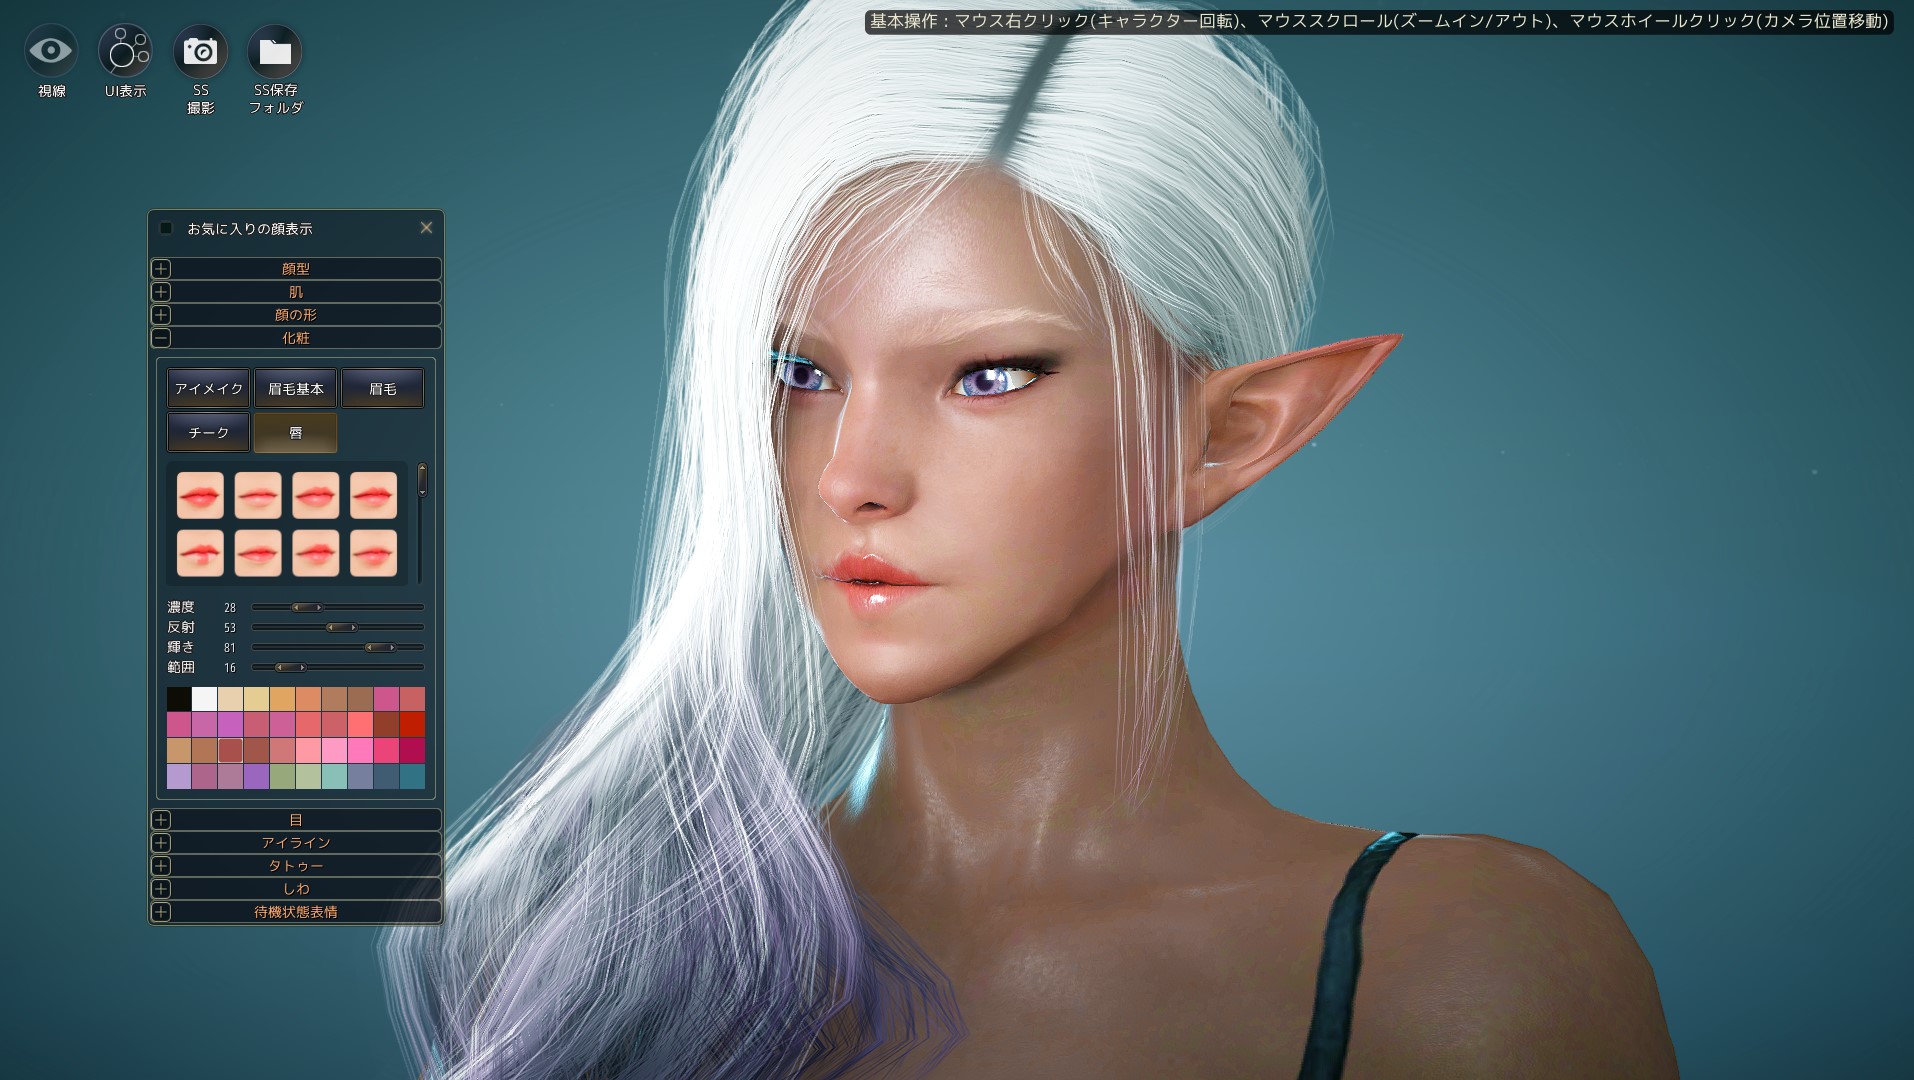This screenshot has width=1914, height=1080.
Task: Click the 輝き slider handle
Action: click(380, 647)
